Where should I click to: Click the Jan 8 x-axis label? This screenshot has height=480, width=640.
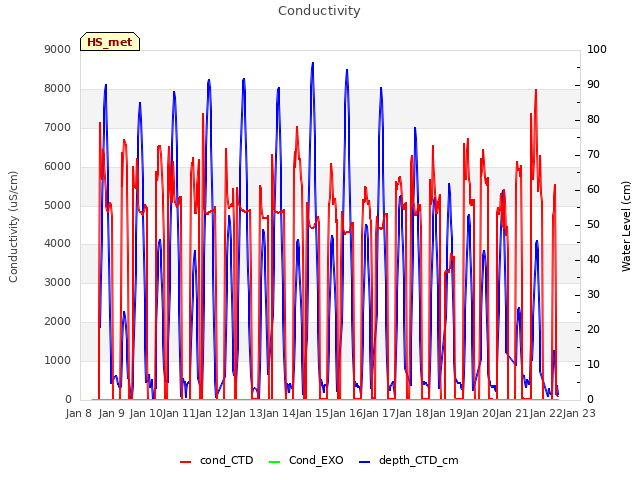pos(78,413)
